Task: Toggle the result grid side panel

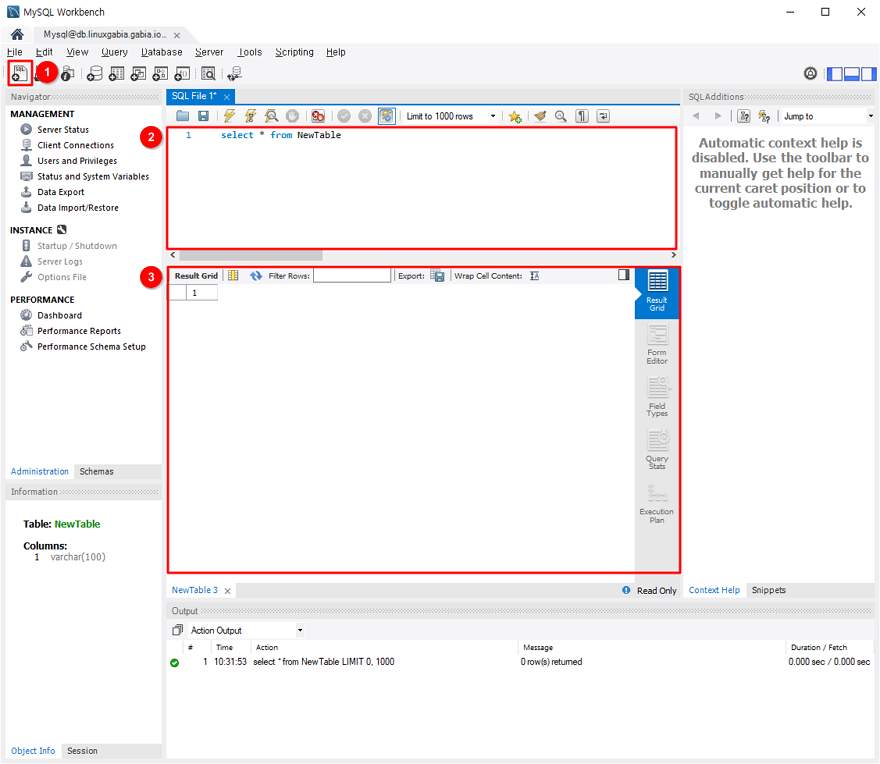Action: (x=624, y=275)
